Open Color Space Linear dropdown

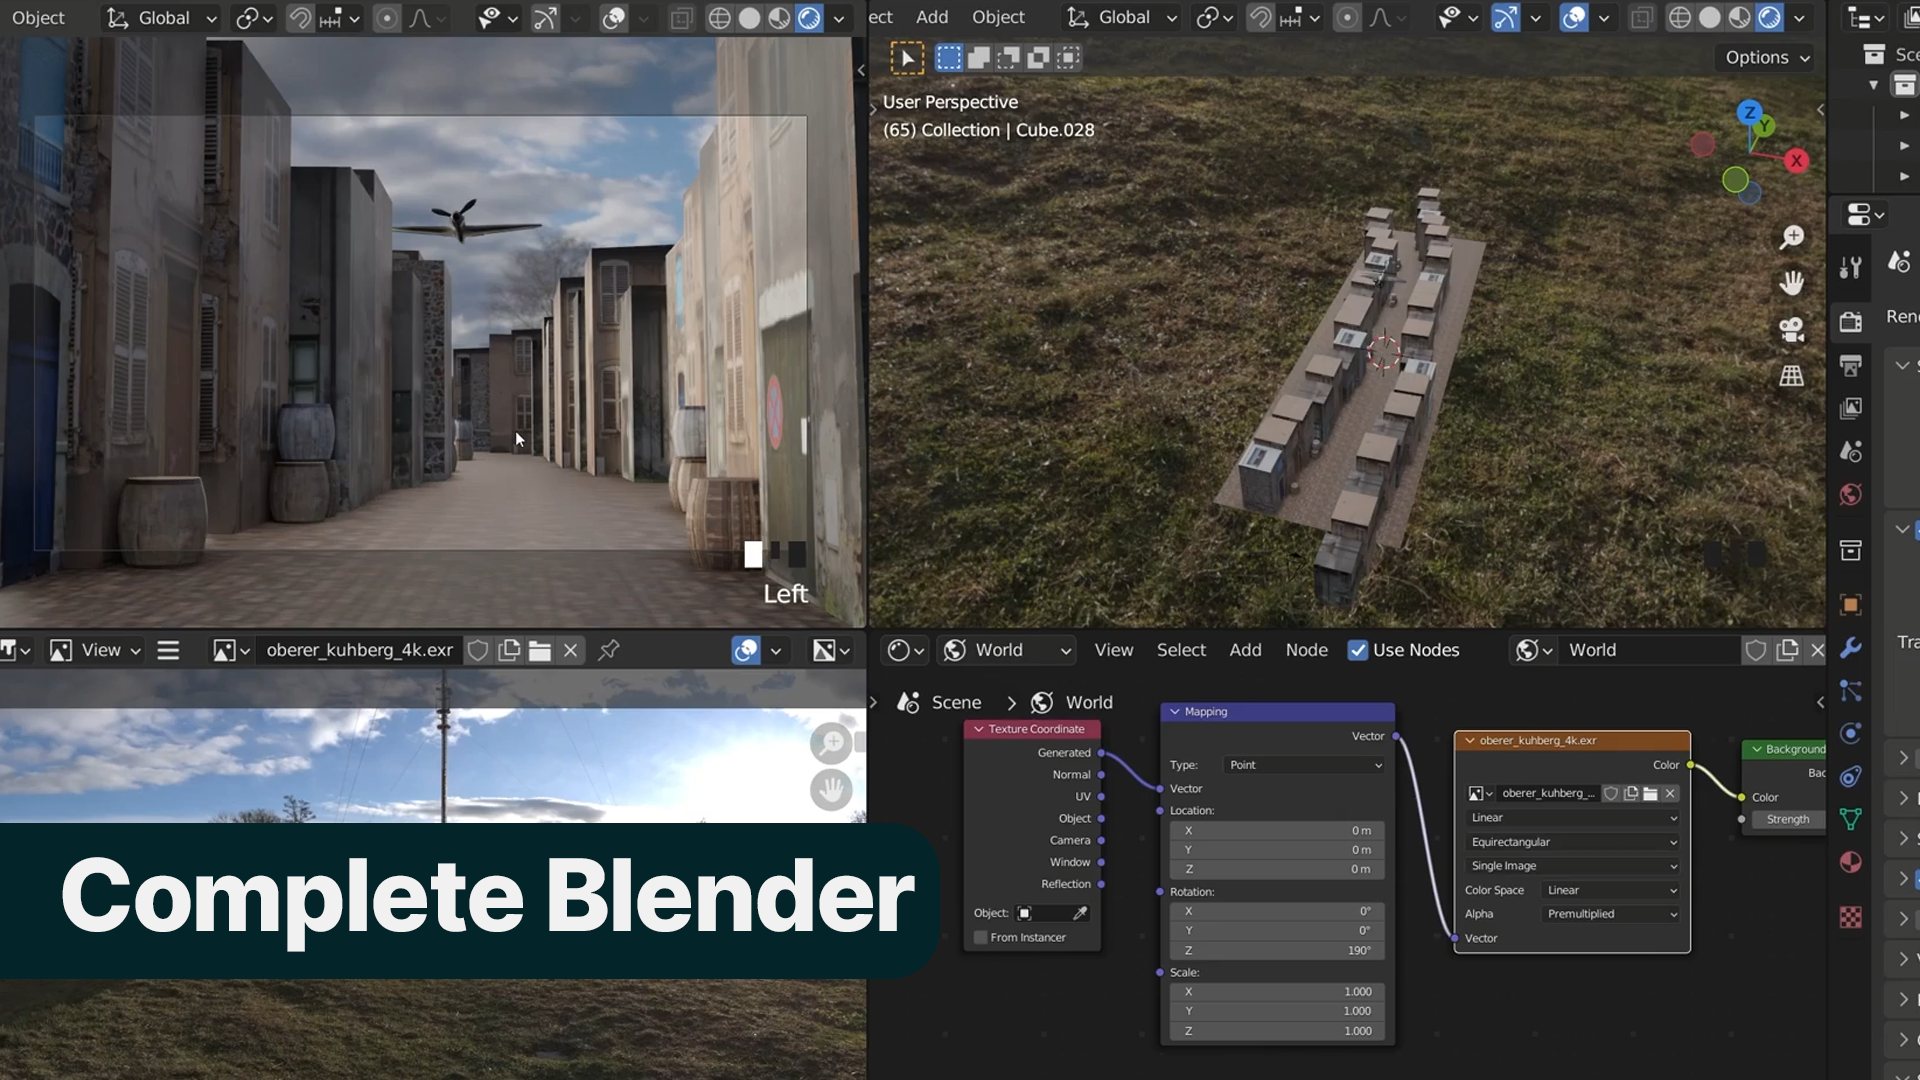(x=1612, y=890)
